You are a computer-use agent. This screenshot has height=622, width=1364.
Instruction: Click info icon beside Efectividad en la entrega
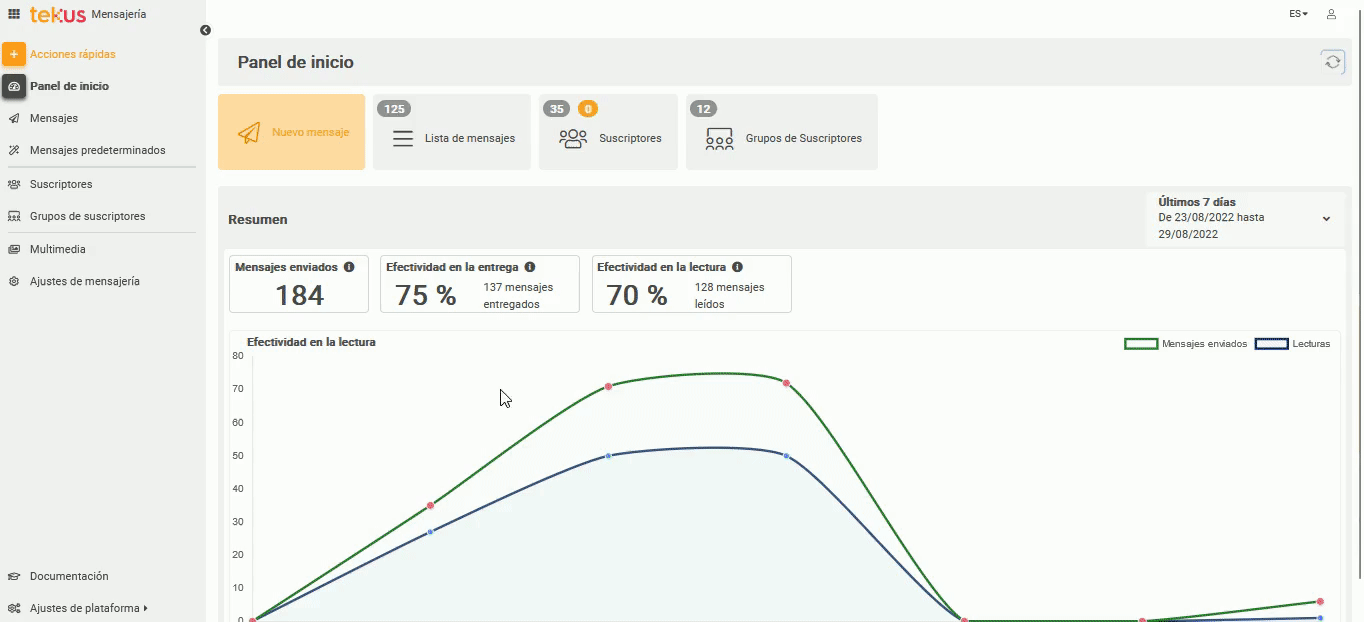[530, 267]
